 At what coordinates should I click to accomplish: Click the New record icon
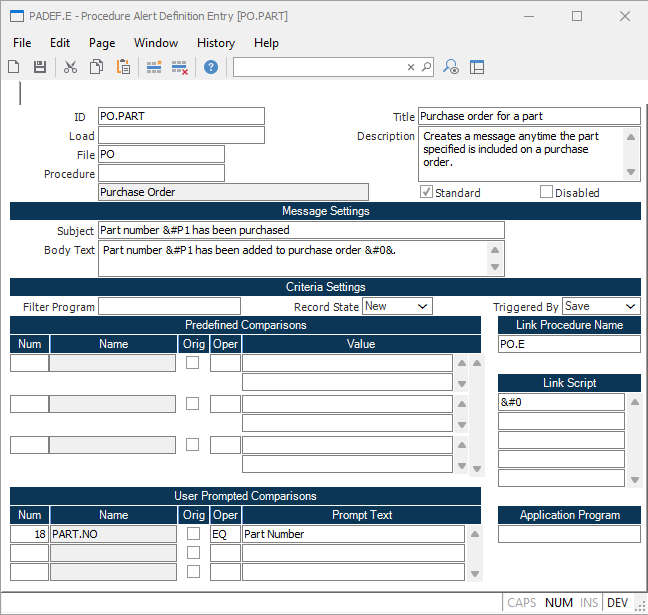(14, 67)
